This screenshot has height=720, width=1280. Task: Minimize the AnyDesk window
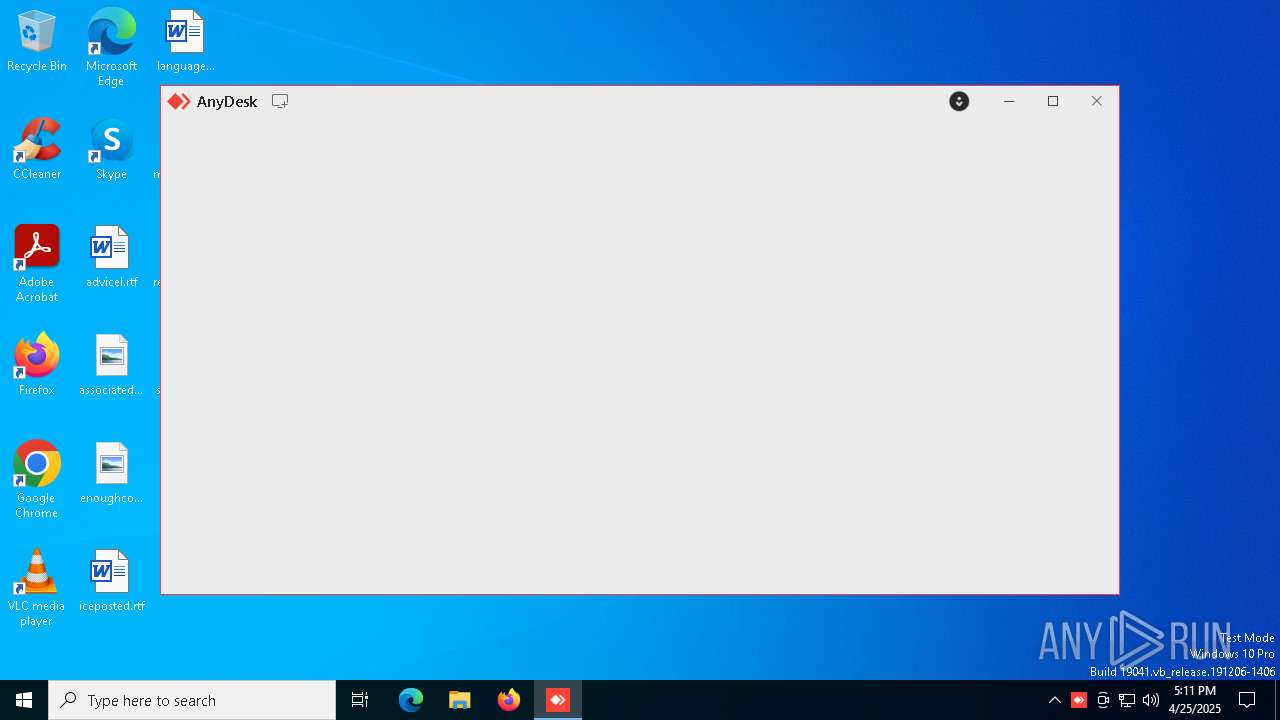(x=1009, y=101)
